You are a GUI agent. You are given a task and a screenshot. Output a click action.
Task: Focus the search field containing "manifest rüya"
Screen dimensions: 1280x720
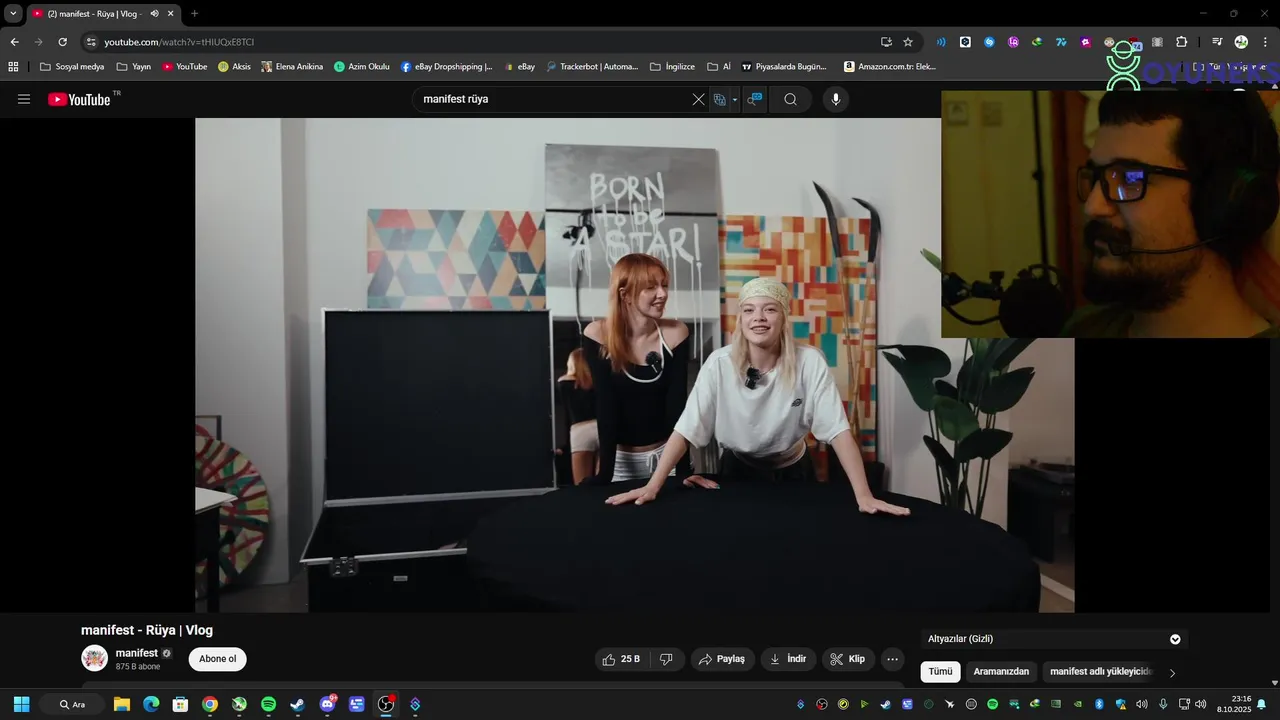click(553, 99)
